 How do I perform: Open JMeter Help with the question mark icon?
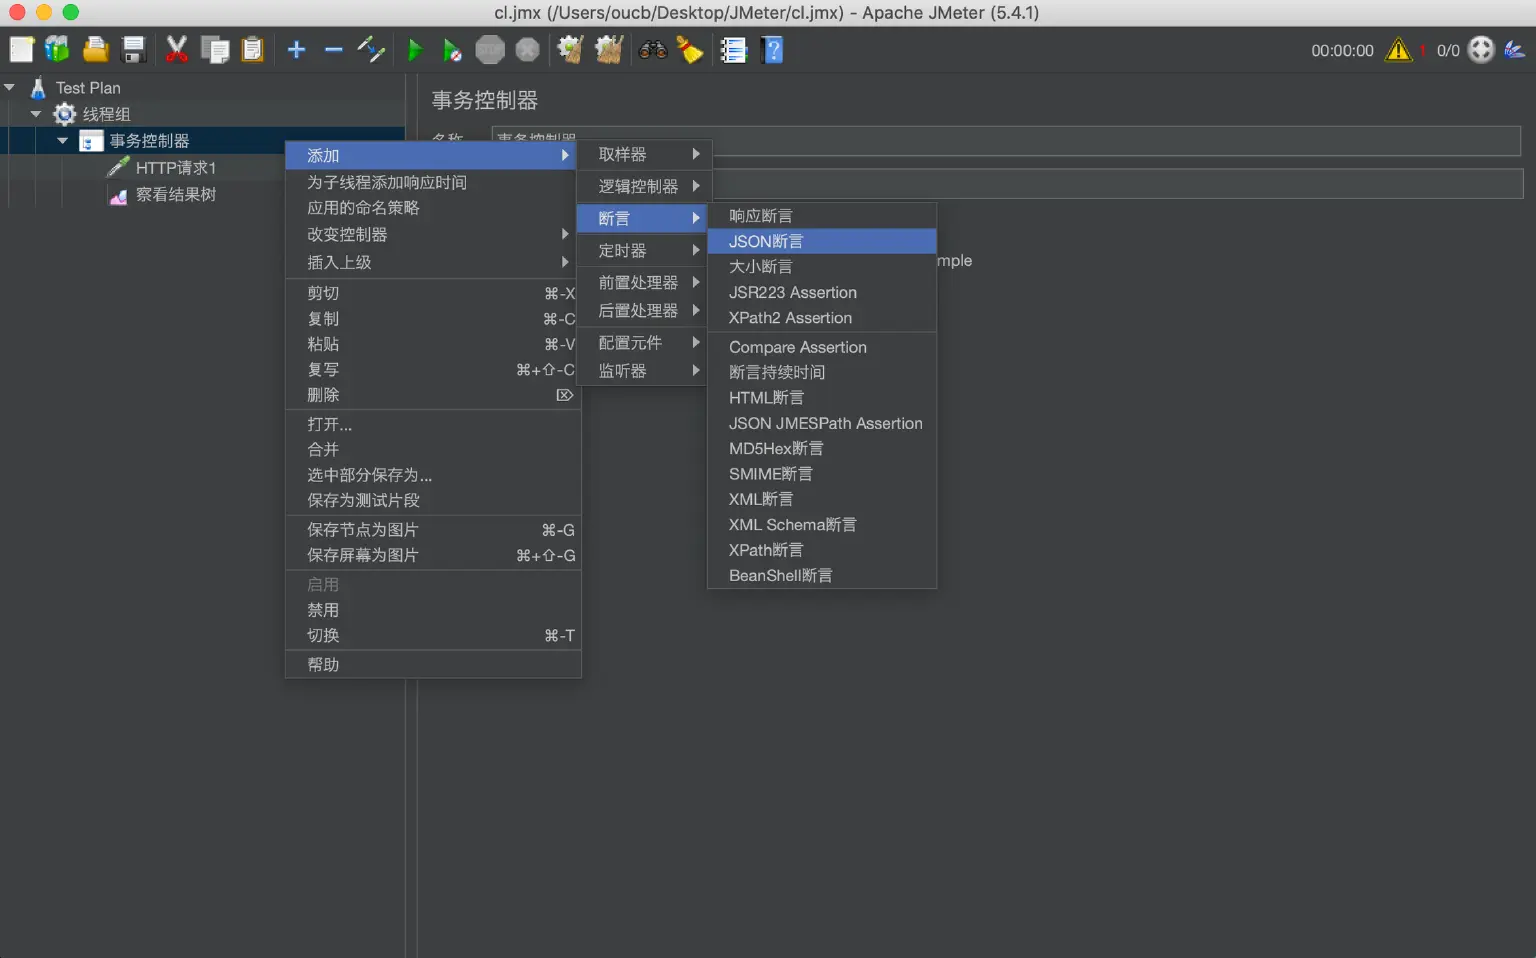coord(772,49)
